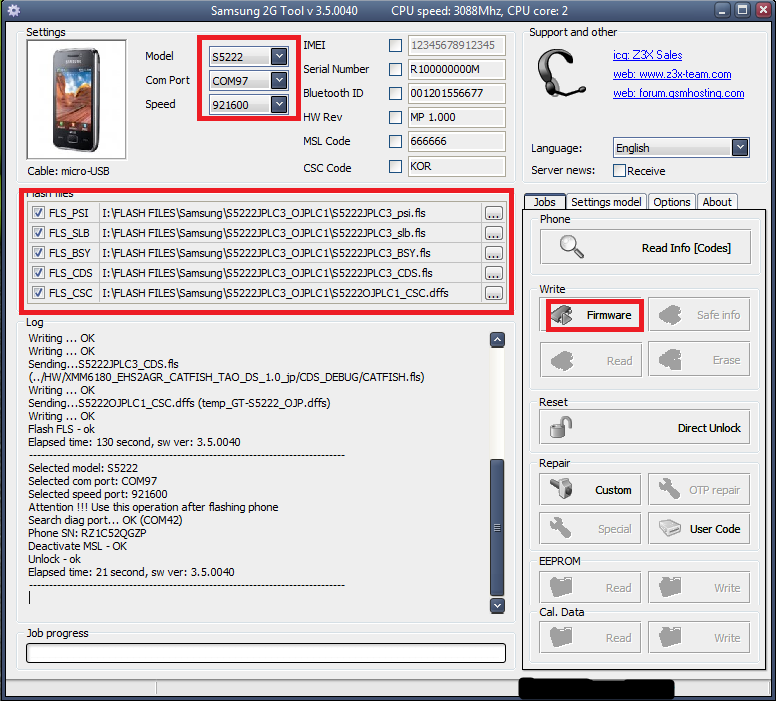The image size is (776, 701).
Task: Click the CSC Code field KOR
Action: pos(456,166)
